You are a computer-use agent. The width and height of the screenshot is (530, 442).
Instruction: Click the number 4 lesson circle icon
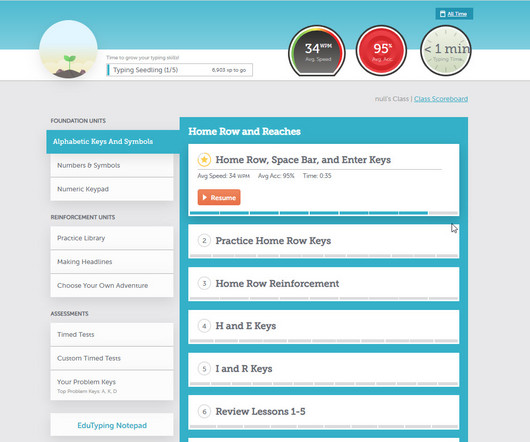204,326
